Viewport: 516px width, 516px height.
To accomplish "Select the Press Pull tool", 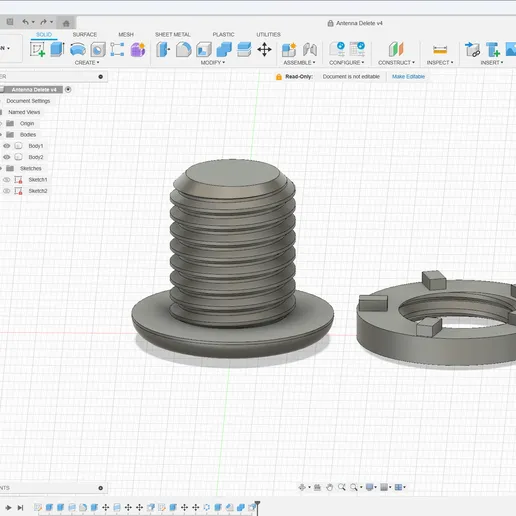I will [163, 49].
